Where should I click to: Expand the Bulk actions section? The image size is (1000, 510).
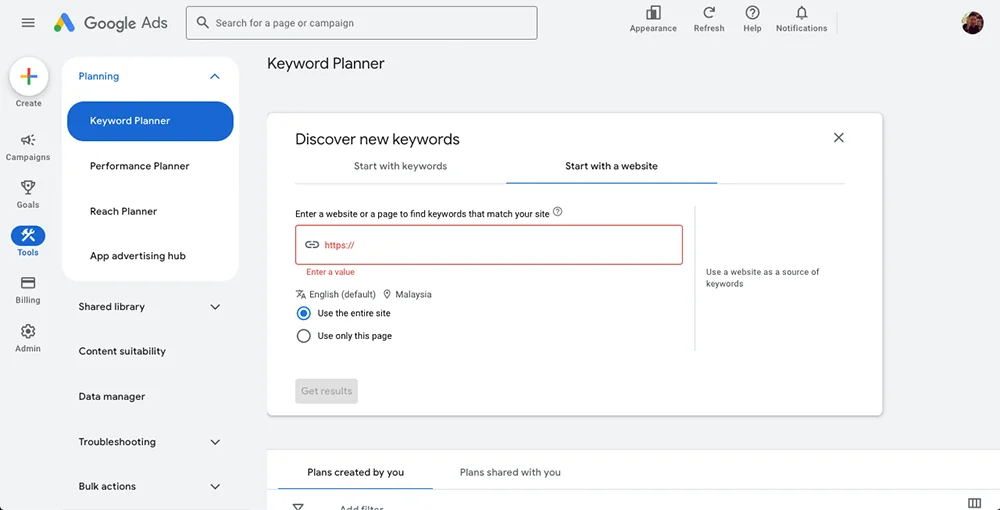click(214, 487)
